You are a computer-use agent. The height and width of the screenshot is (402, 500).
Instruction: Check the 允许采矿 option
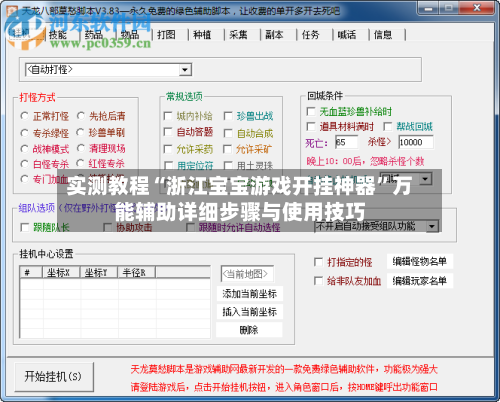[x=227, y=149]
